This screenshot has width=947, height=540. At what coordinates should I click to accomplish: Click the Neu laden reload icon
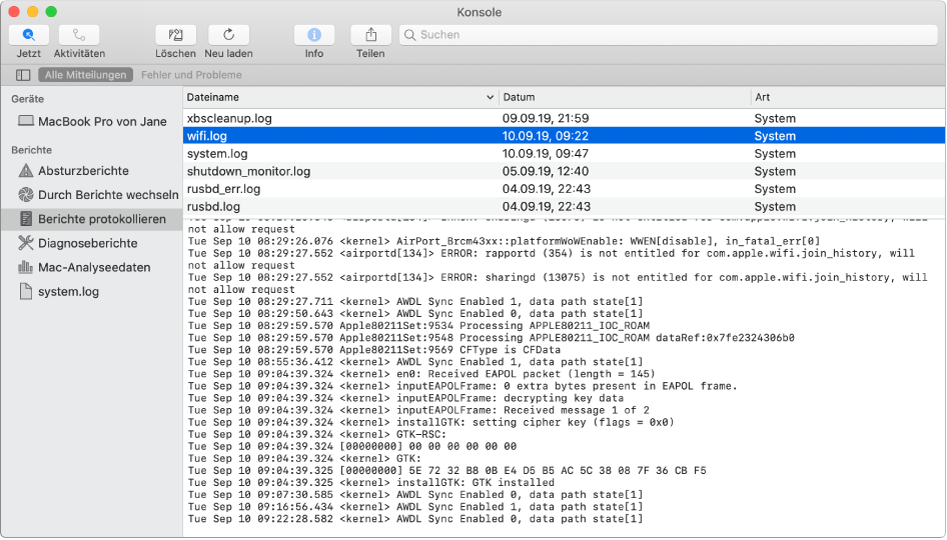point(228,35)
